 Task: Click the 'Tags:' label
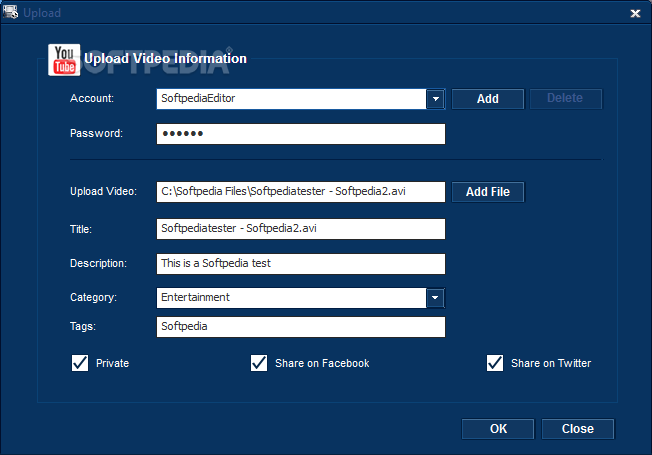[83, 326]
